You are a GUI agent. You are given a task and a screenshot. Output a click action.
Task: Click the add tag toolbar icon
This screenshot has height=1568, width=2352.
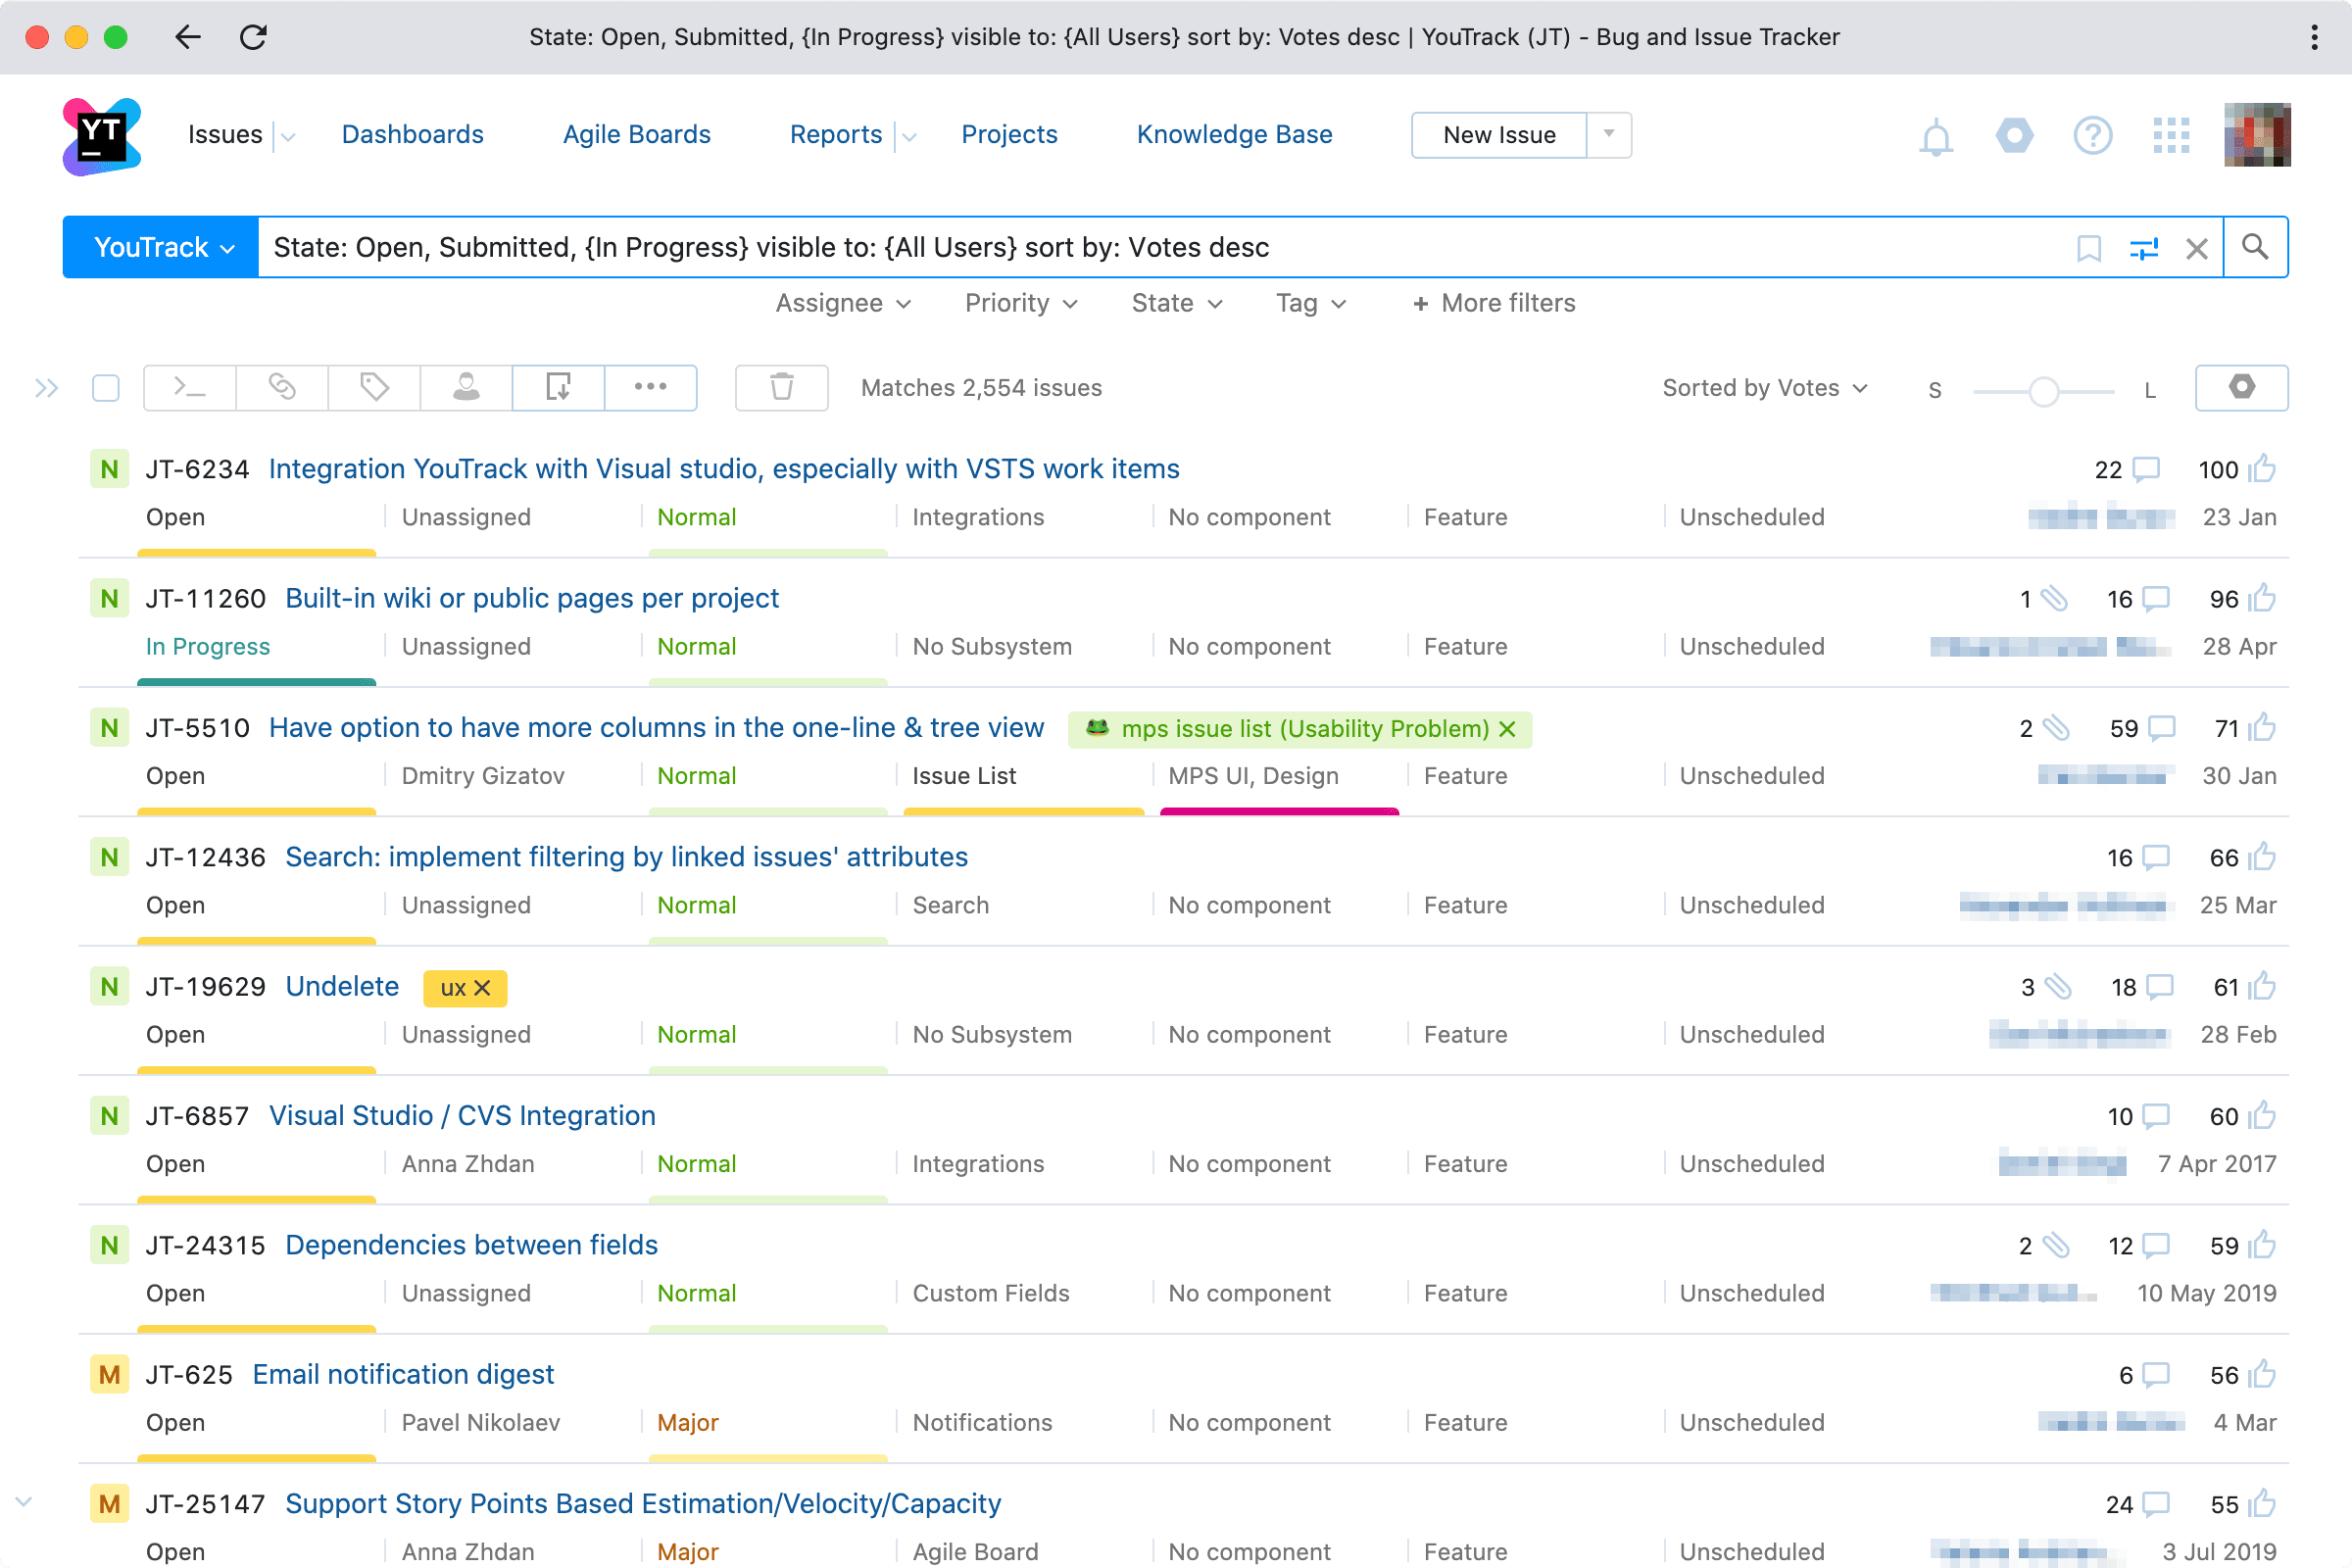pos(374,387)
